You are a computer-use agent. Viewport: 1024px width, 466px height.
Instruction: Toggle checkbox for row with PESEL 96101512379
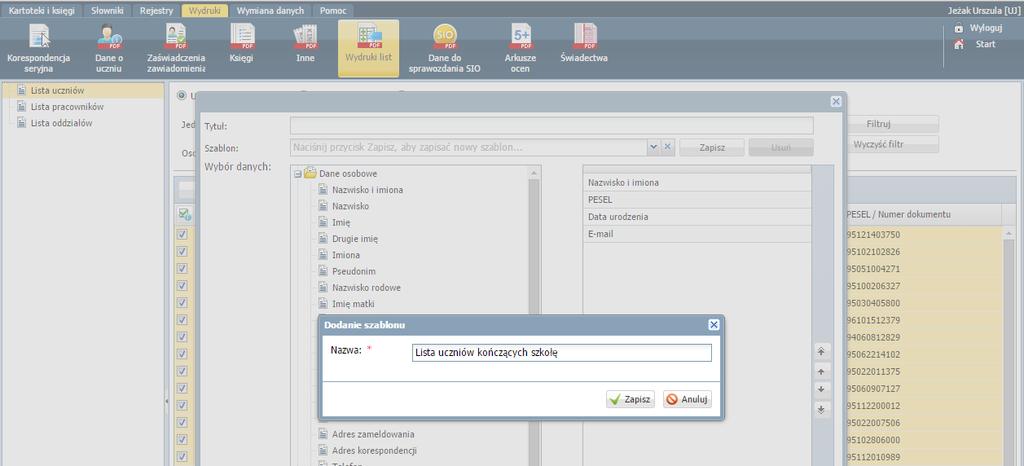point(182,320)
